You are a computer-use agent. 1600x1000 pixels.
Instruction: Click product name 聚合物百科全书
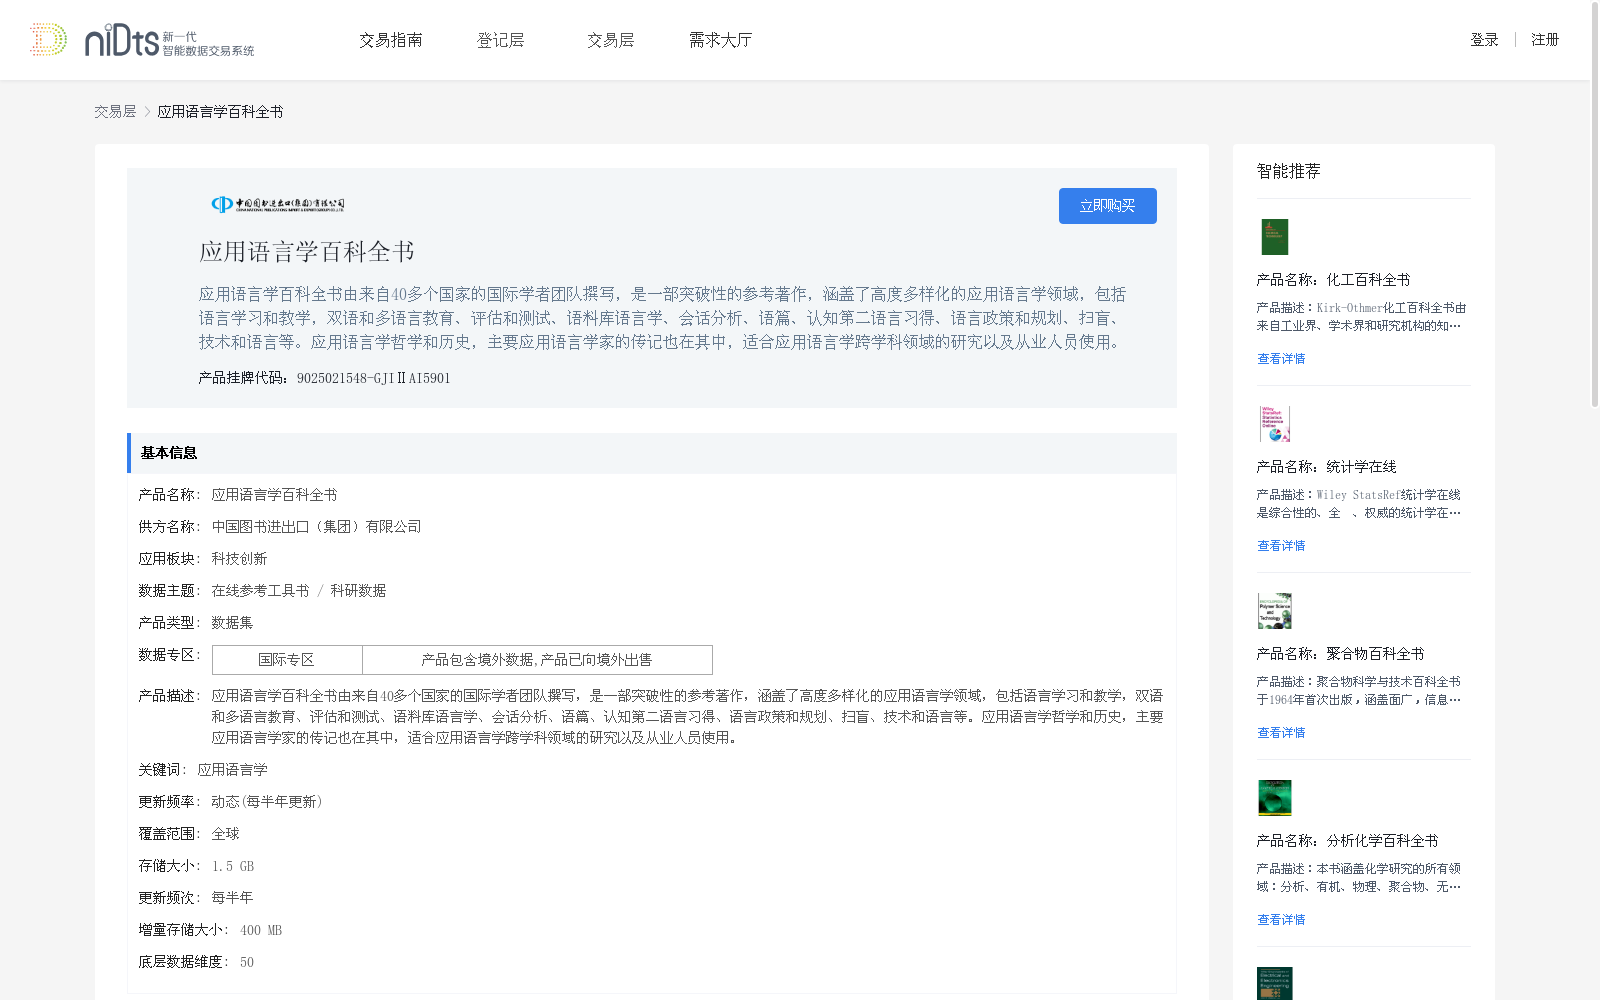[1375, 654]
